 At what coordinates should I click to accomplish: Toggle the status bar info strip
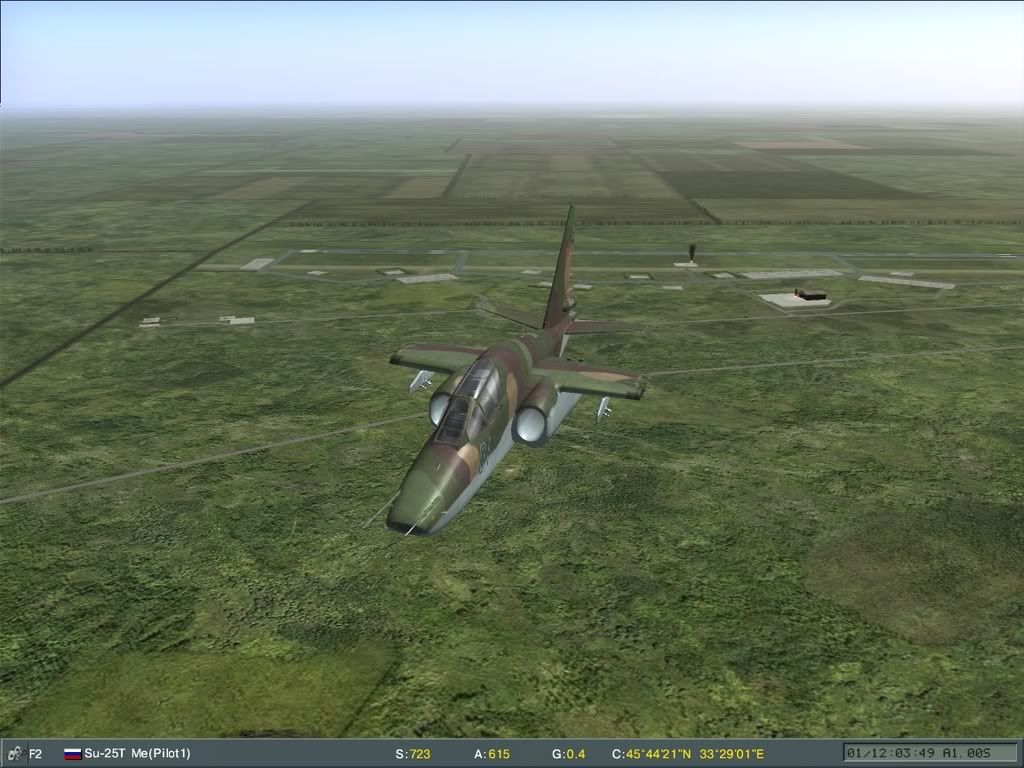coord(300,756)
